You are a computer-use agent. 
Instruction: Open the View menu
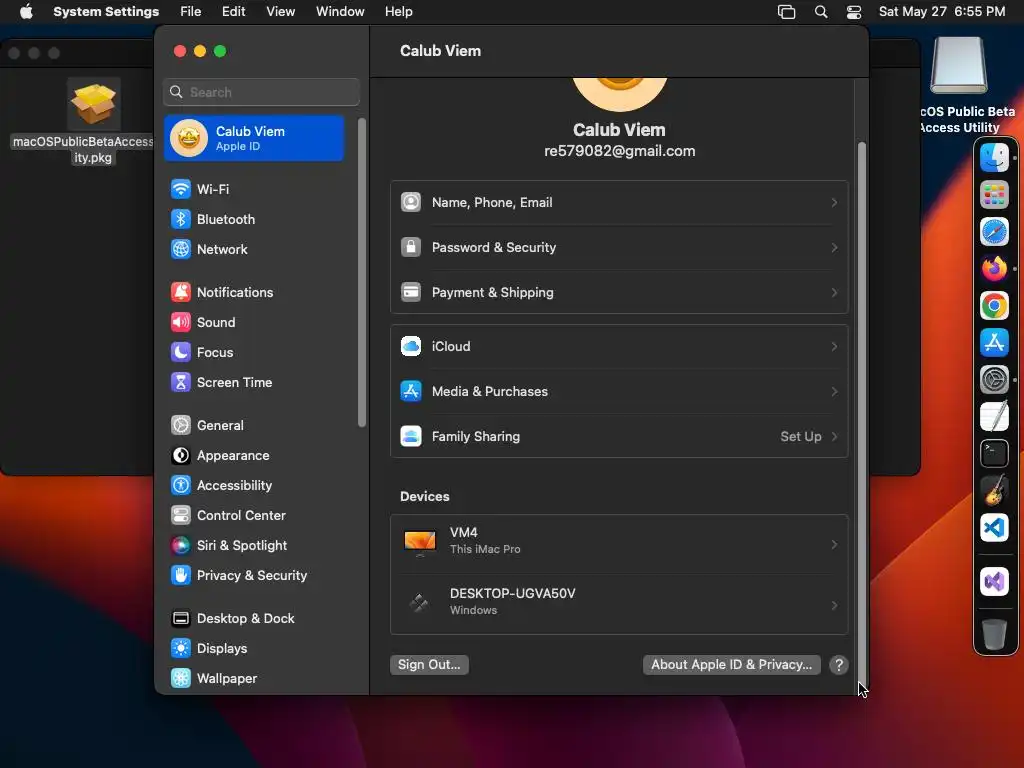pos(281,12)
